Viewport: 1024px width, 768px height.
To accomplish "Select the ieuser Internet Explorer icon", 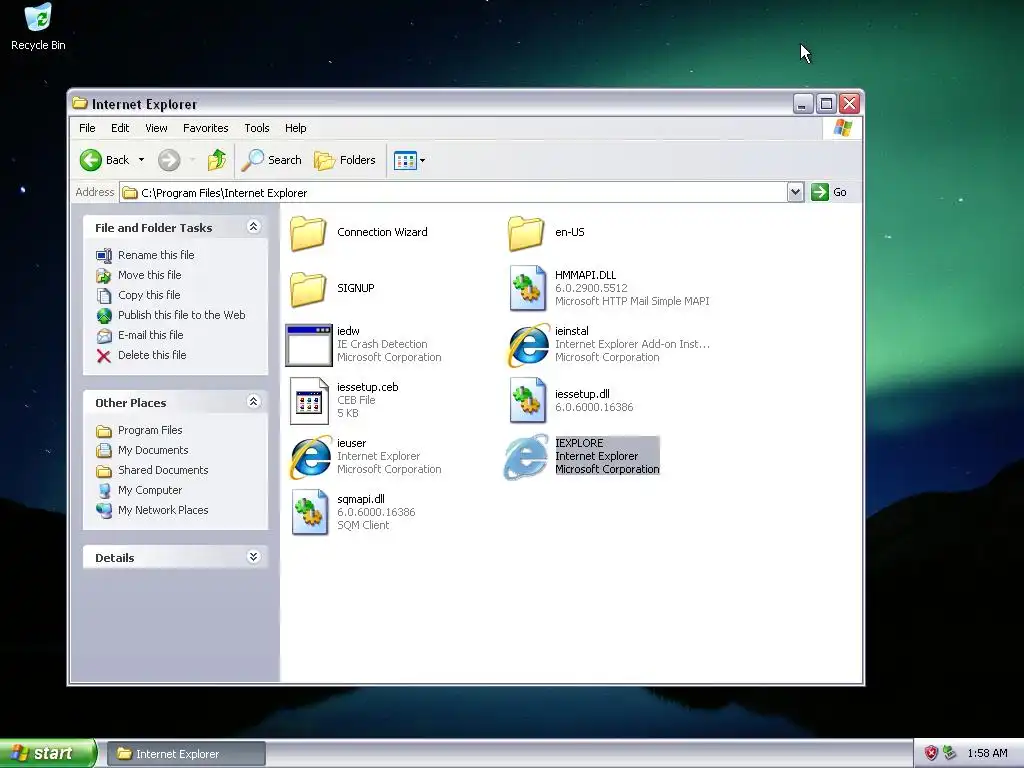I will [310, 457].
